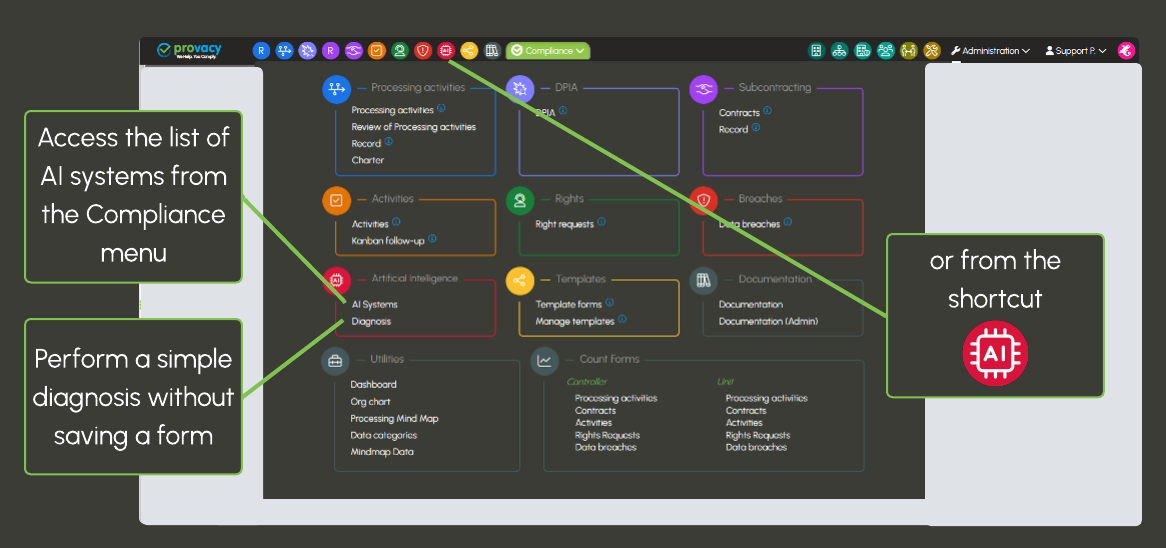Image resolution: width=1166 pixels, height=548 pixels.
Task: Open the orange checkbox Activities toolbar shortcut
Action: pos(377,50)
